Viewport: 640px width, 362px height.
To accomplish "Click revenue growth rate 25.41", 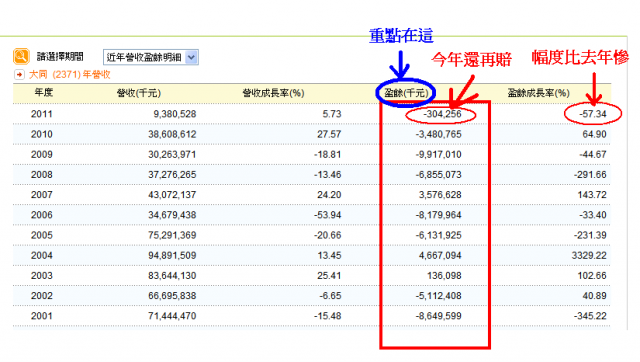I will tap(329, 276).
